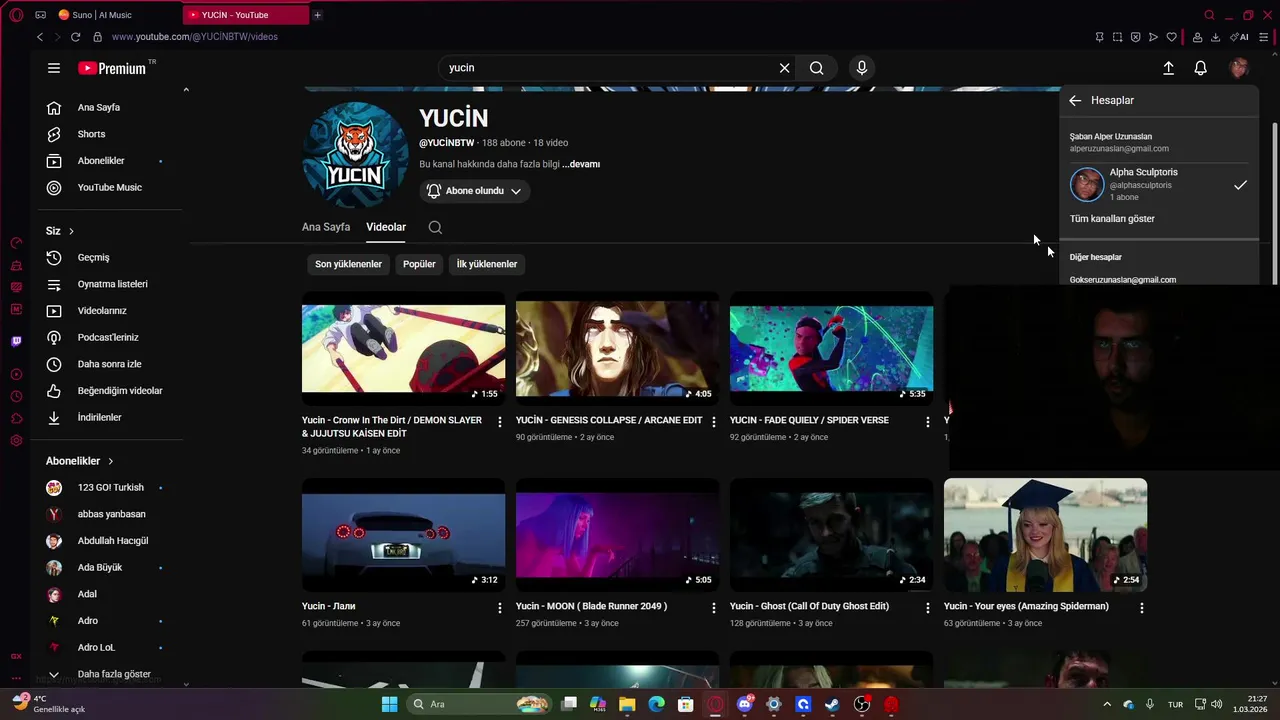
Task: Open the options menu for the Your eyes video
Action: tap(1142, 608)
